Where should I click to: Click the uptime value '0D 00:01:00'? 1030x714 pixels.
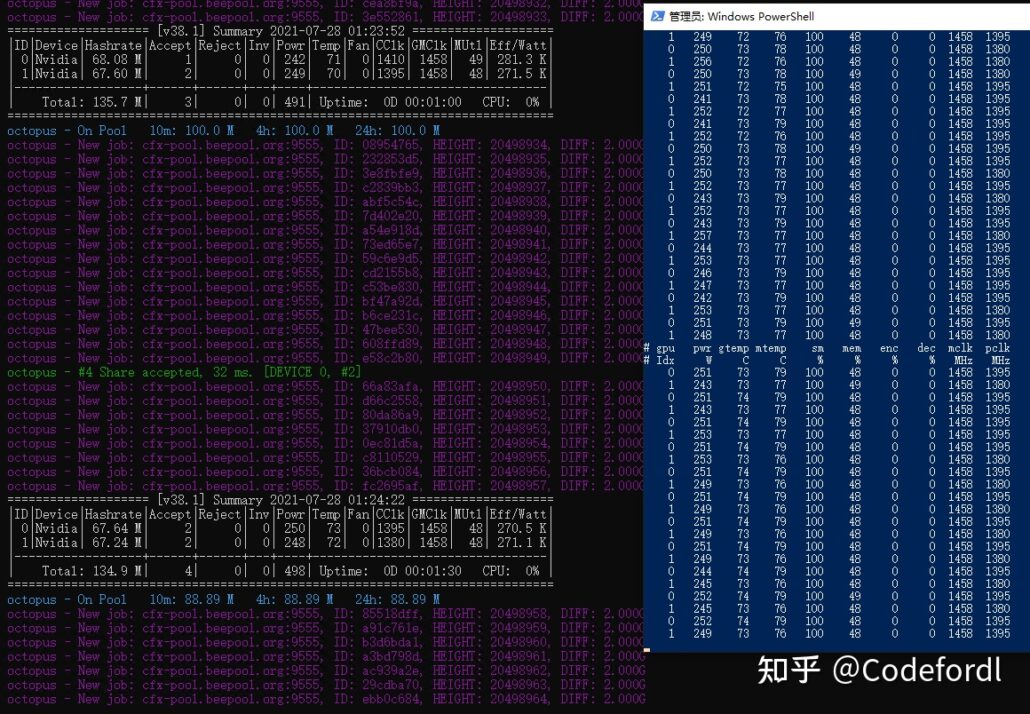[x=422, y=102]
